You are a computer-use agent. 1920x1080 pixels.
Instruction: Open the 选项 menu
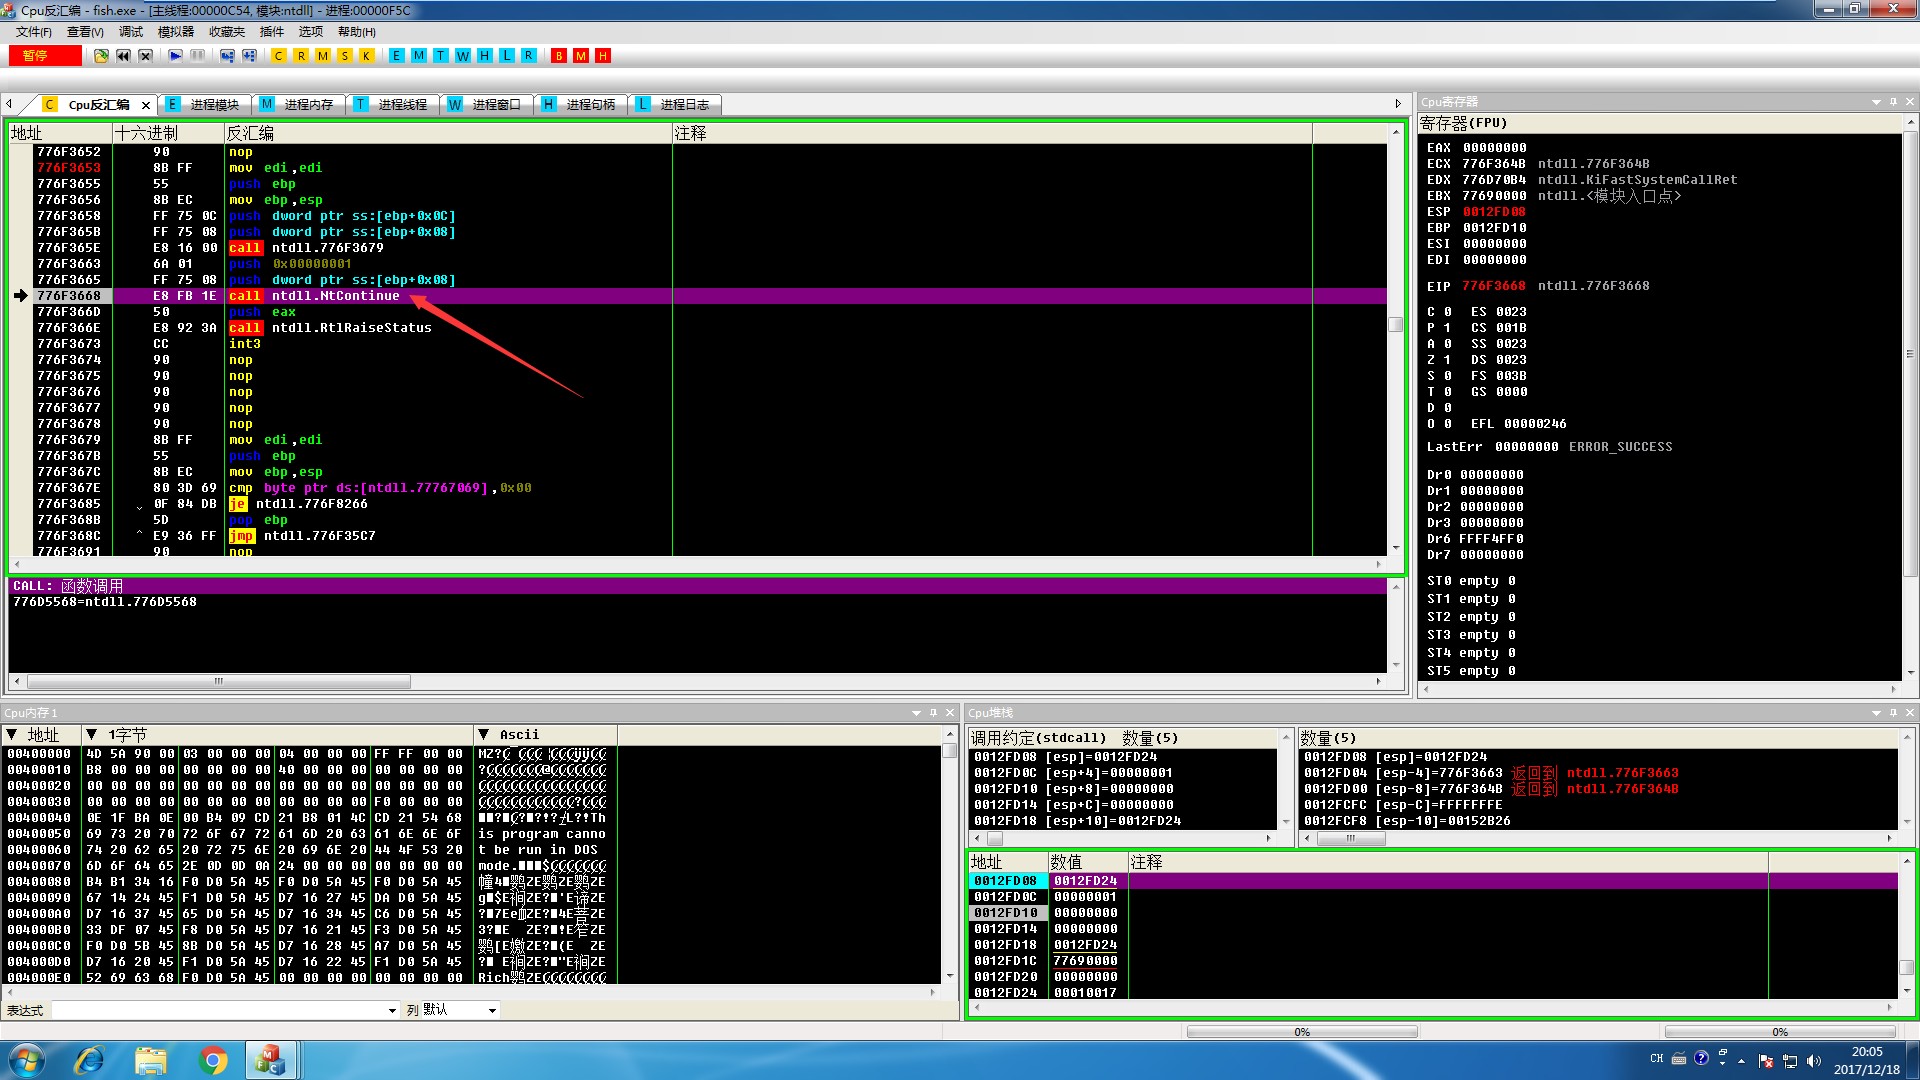(x=311, y=32)
